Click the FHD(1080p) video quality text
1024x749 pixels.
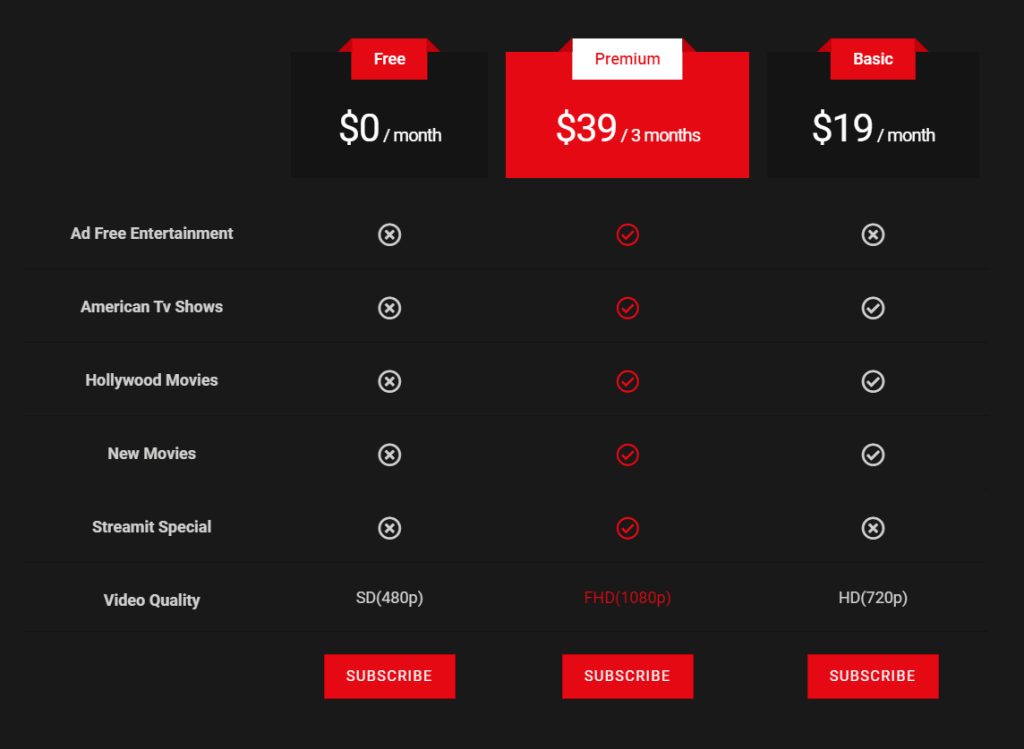(627, 598)
